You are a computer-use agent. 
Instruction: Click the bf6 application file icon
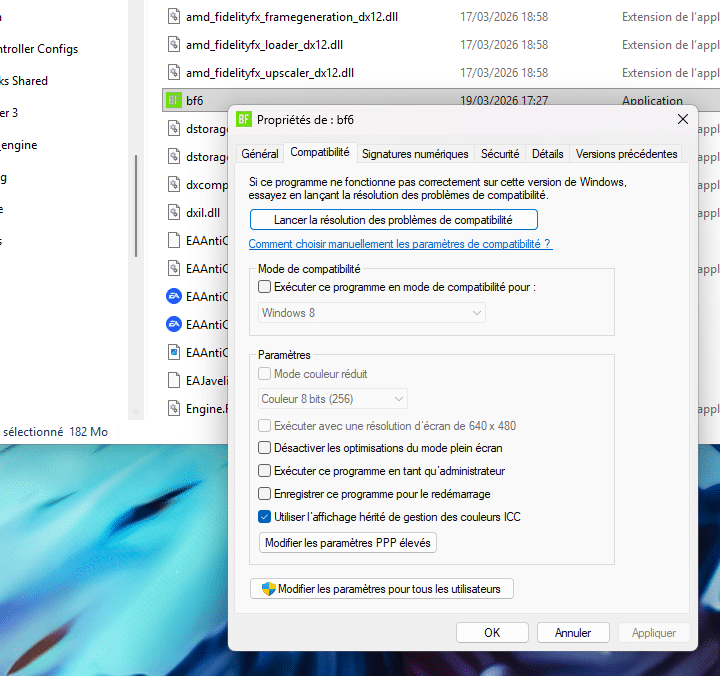[x=173, y=101]
